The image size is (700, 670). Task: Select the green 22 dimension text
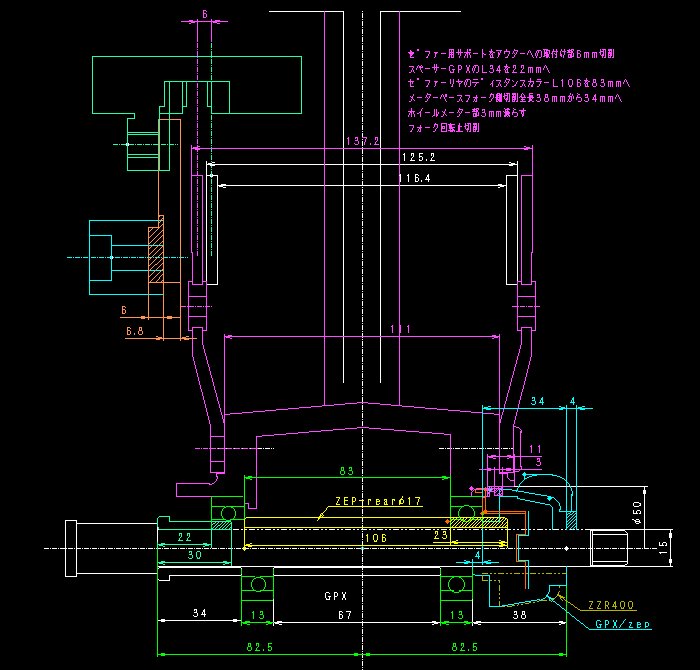click(x=184, y=537)
